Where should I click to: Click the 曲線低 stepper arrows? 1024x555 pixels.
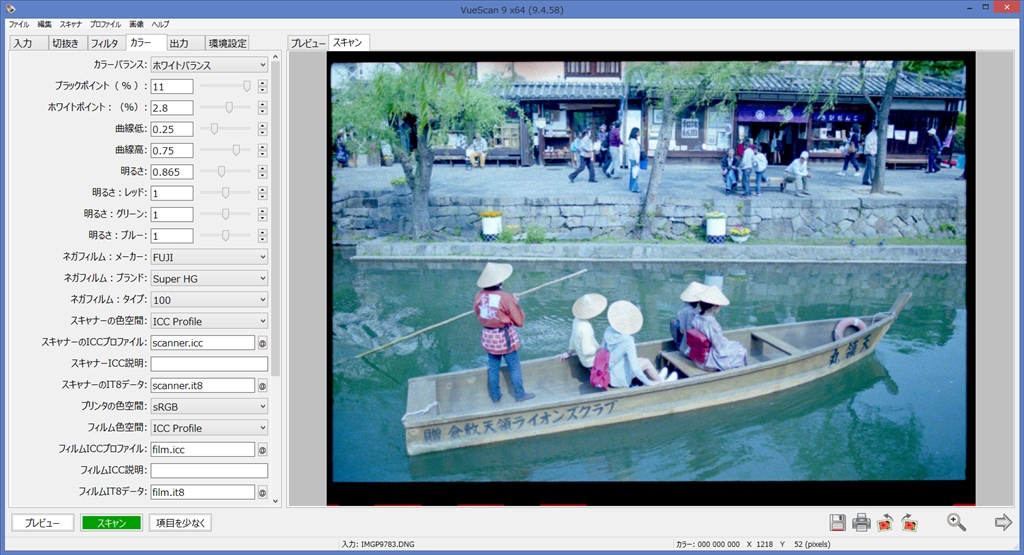pos(262,129)
